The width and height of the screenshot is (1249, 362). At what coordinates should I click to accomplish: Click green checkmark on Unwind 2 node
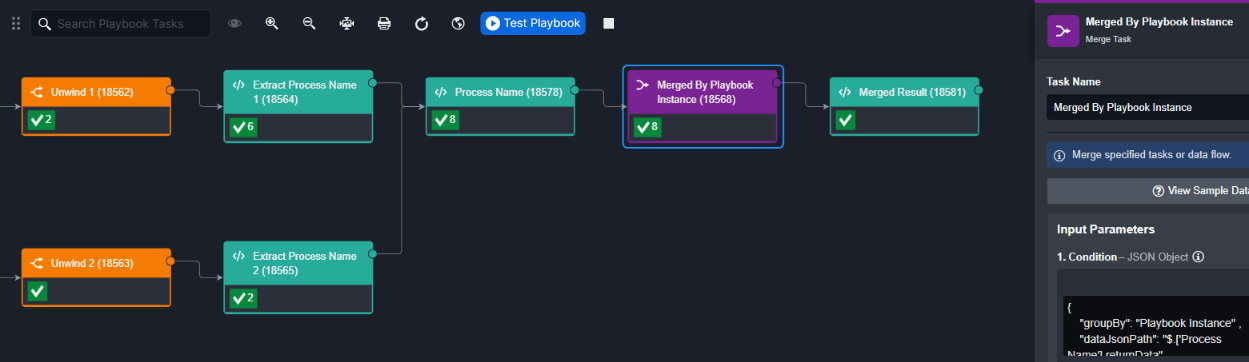37,291
